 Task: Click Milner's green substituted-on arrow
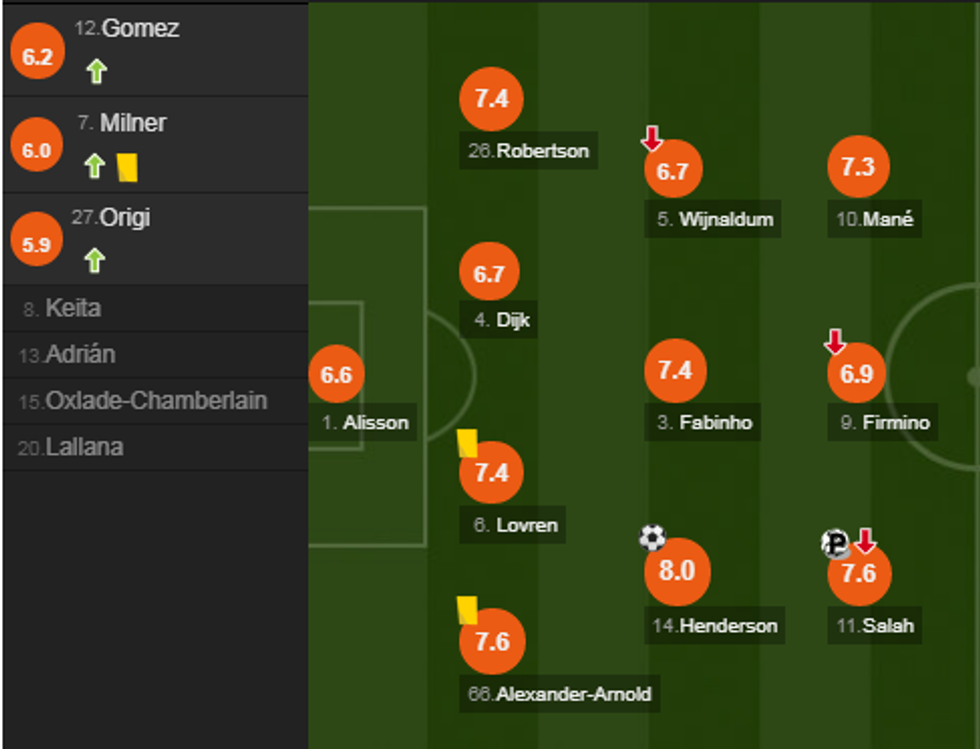click(94, 166)
